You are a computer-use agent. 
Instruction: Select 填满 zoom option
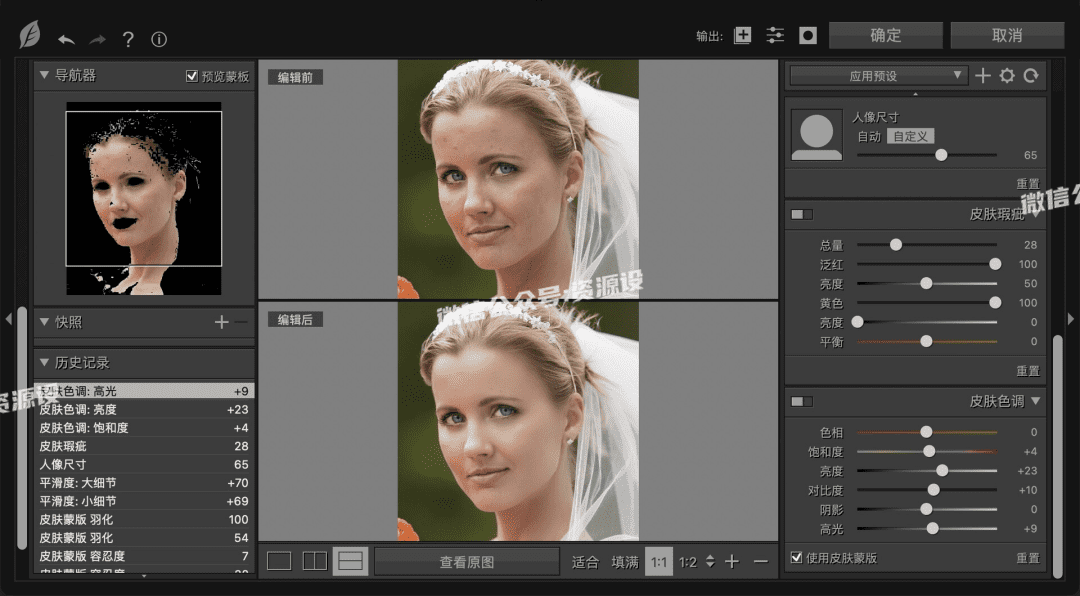coord(625,562)
